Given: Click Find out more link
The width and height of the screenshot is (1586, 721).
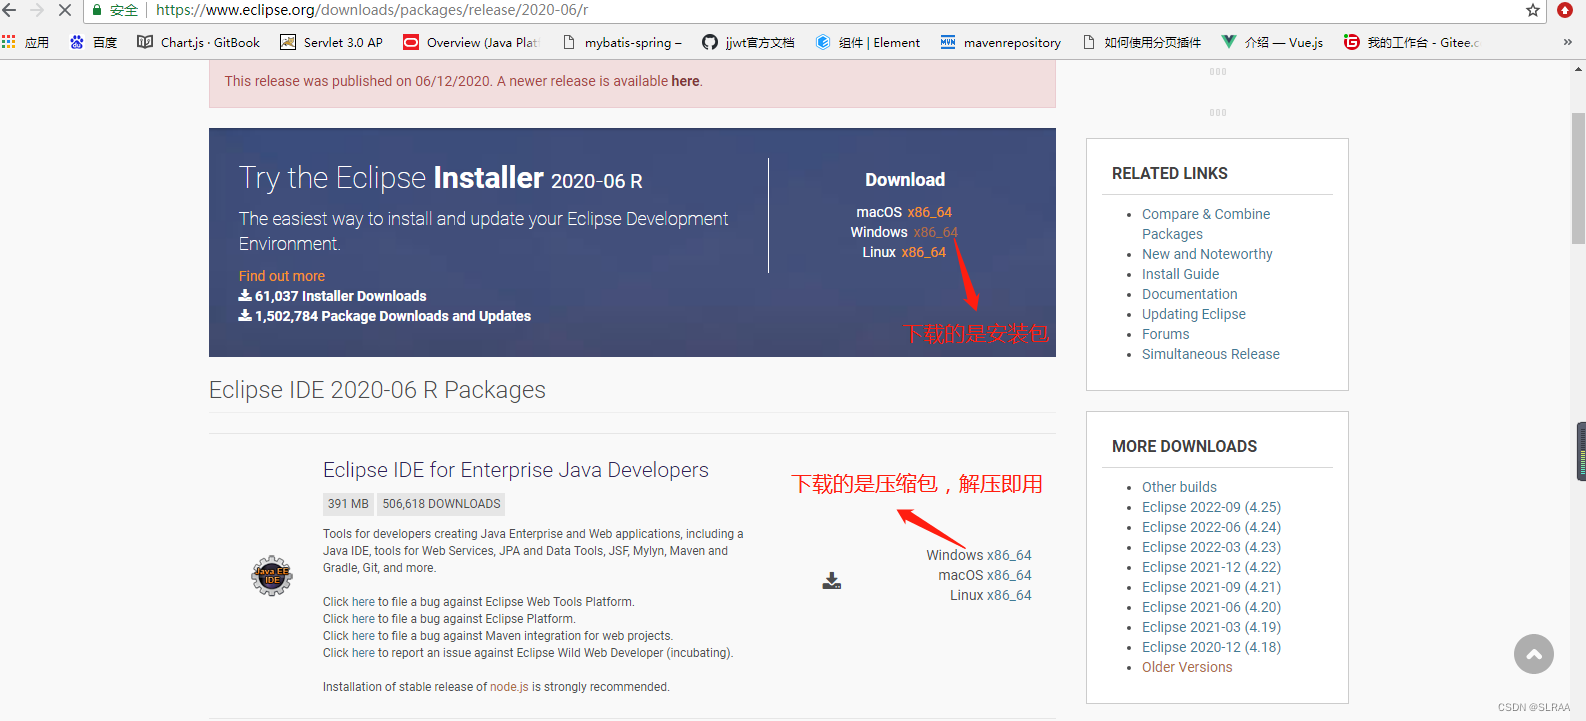Looking at the screenshot, I should [281, 276].
